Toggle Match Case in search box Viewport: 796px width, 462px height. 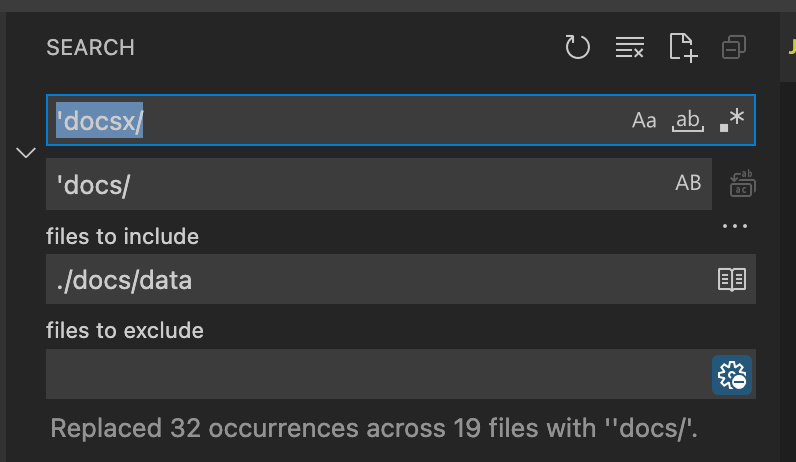[x=644, y=121]
